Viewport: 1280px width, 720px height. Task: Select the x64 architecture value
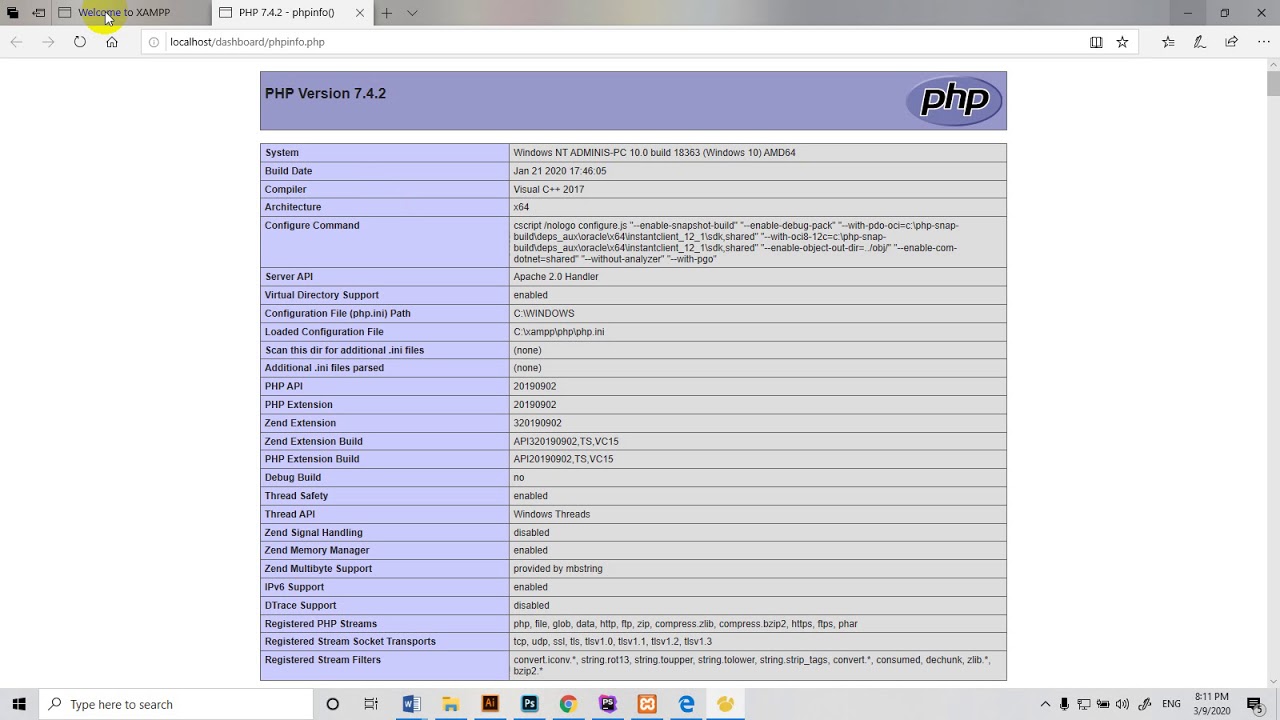tap(521, 207)
